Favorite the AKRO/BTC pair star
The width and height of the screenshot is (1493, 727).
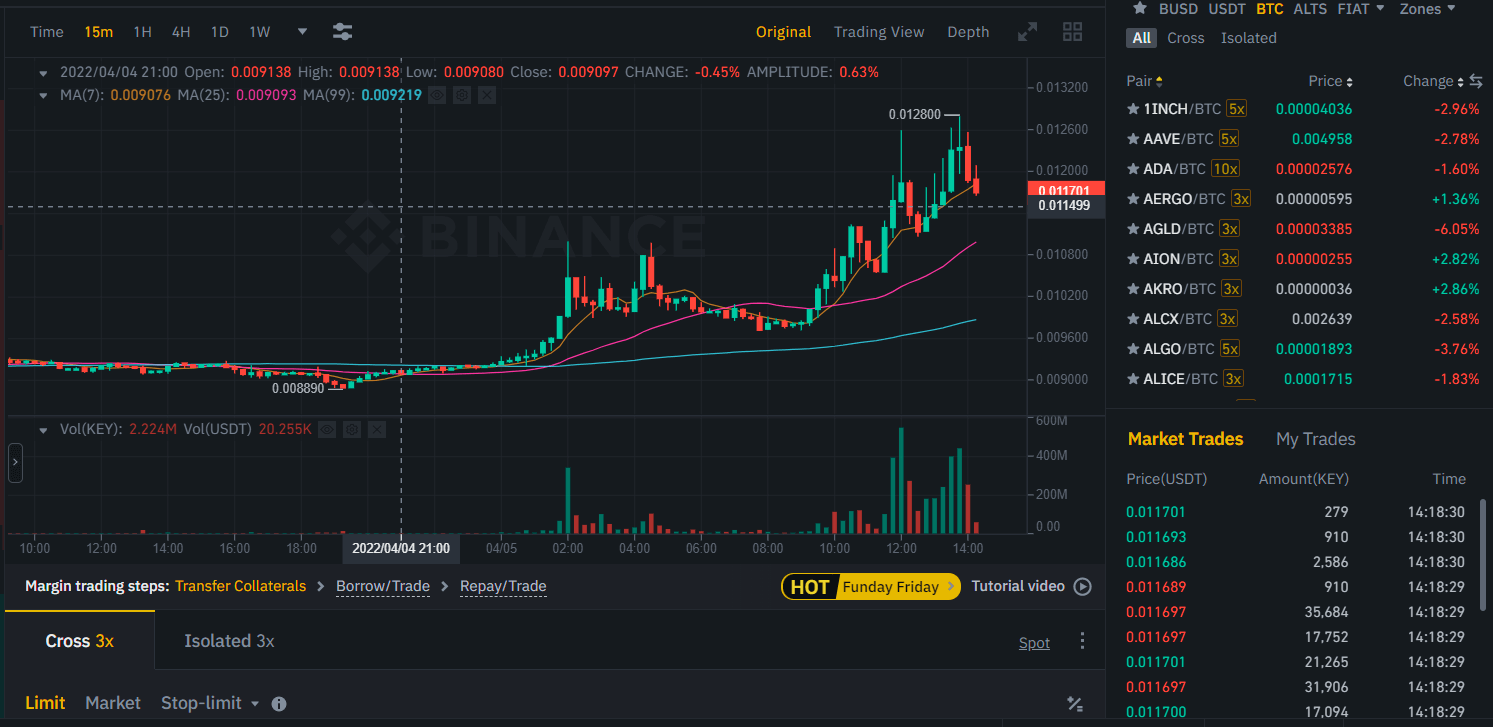point(1133,289)
